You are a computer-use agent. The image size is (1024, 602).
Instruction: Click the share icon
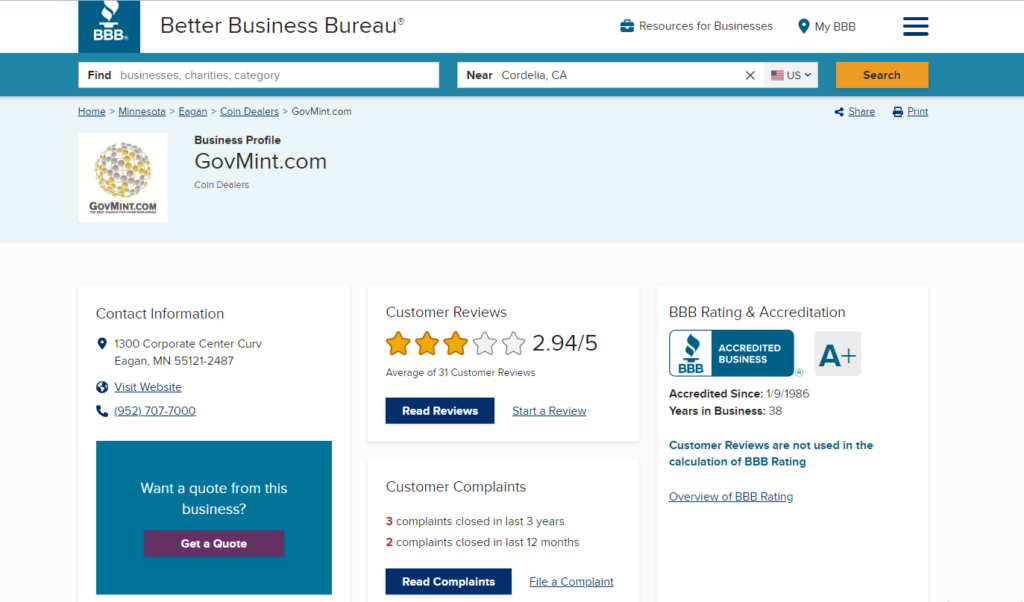839,112
